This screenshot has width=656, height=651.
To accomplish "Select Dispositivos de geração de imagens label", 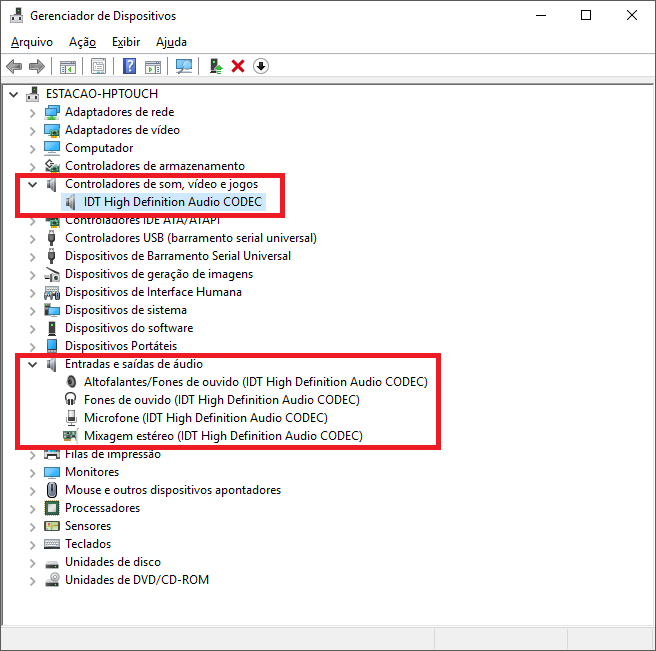I will [159, 274].
